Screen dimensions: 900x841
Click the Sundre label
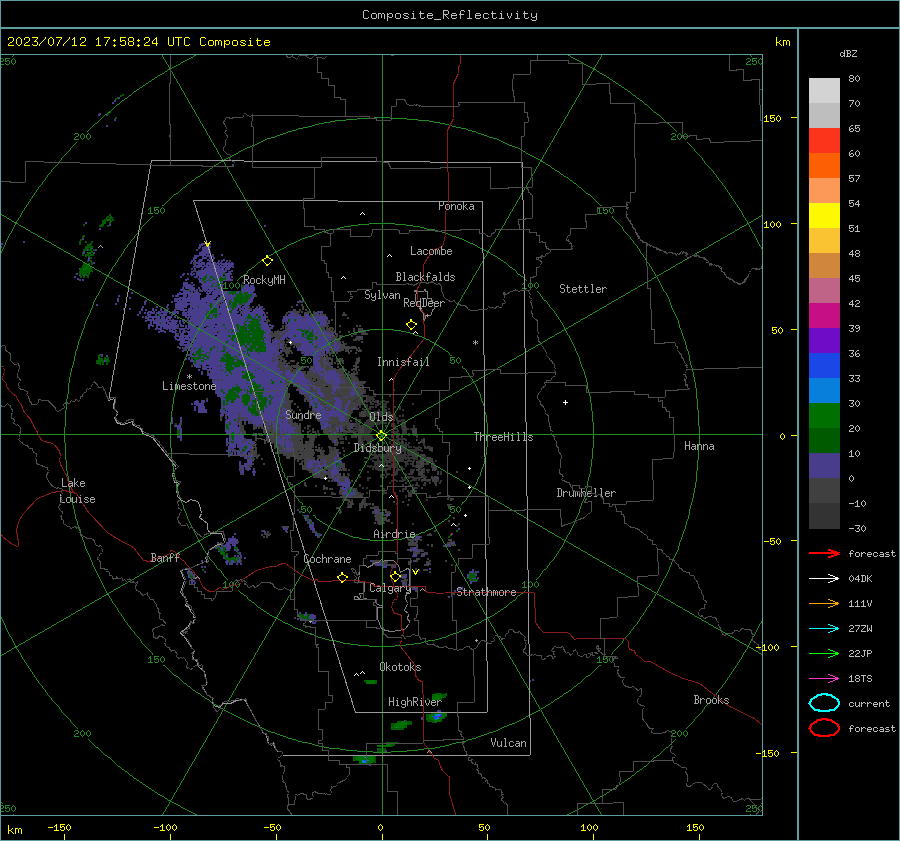click(x=303, y=414)
